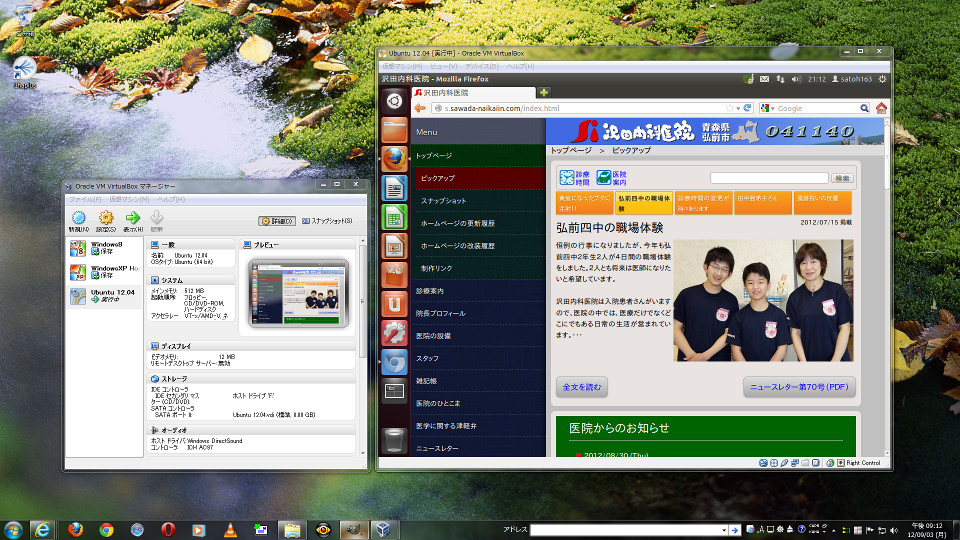Viewport: 960px width, 540px height.
Task: Open Opera icon on Windows taskbar
Action: tap(168, 530)
